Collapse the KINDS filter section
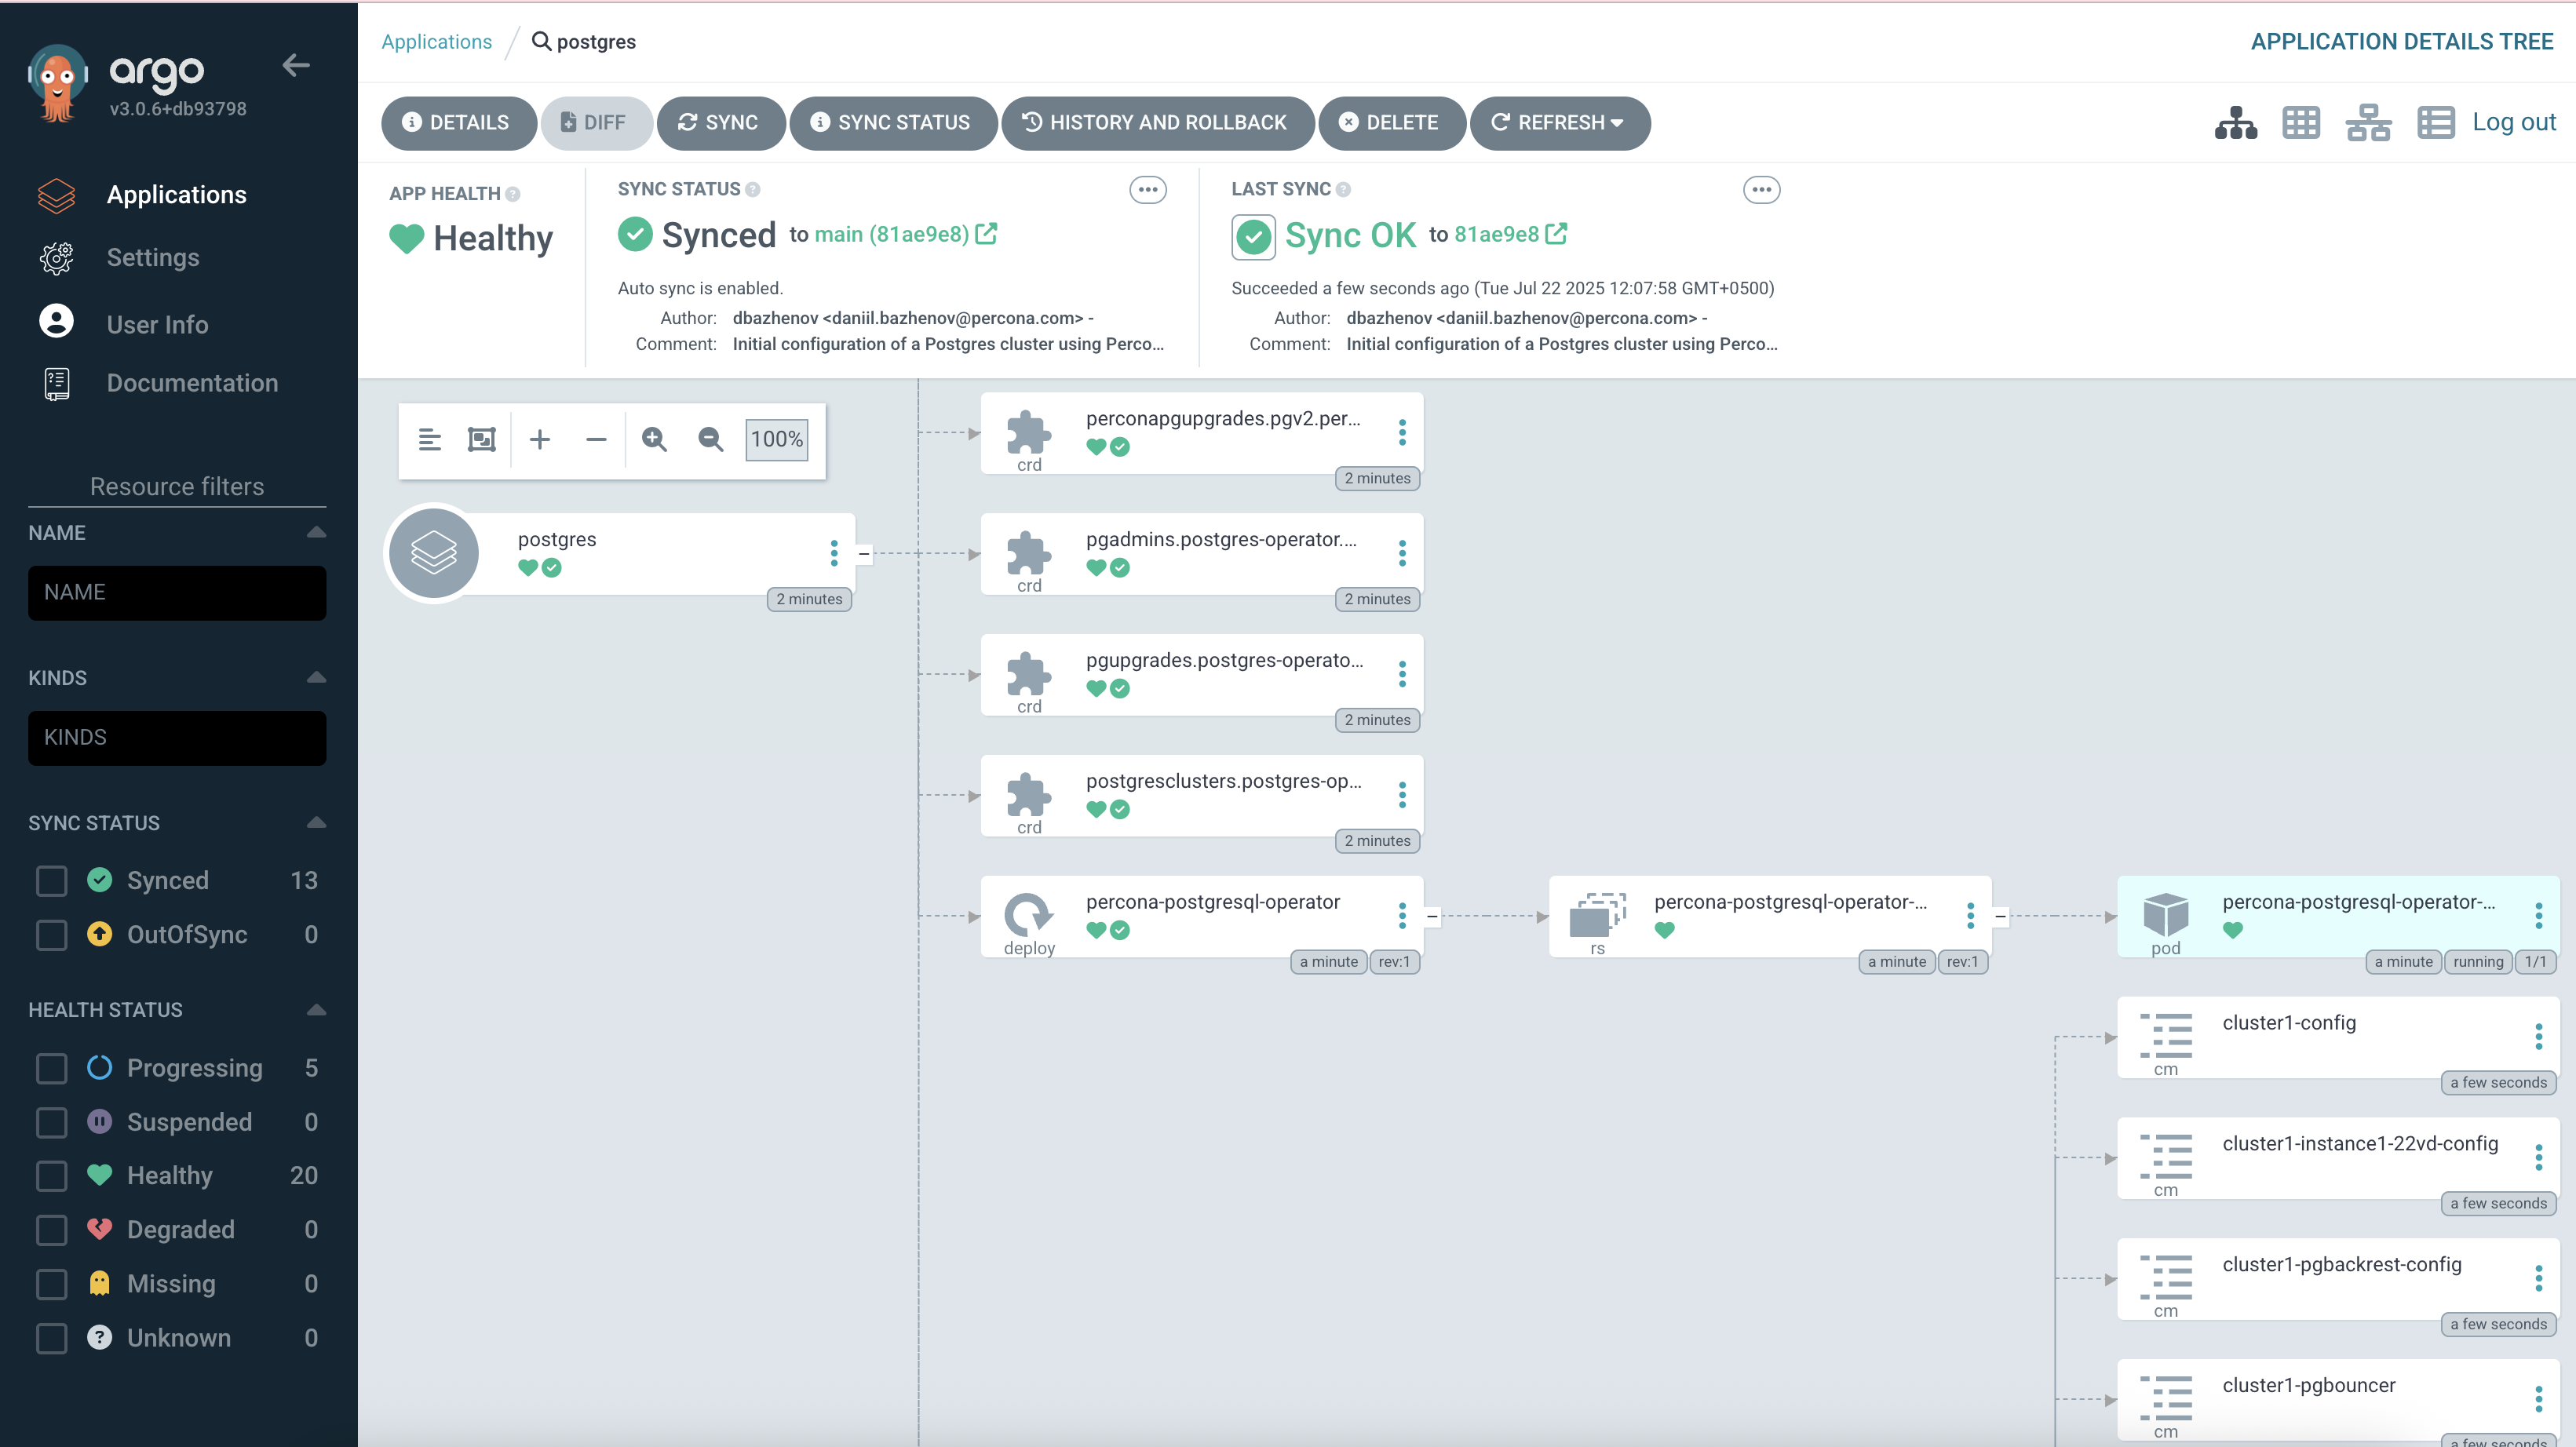The image size is (2576, 1447). pyautogui.click(x=316, y=677)
